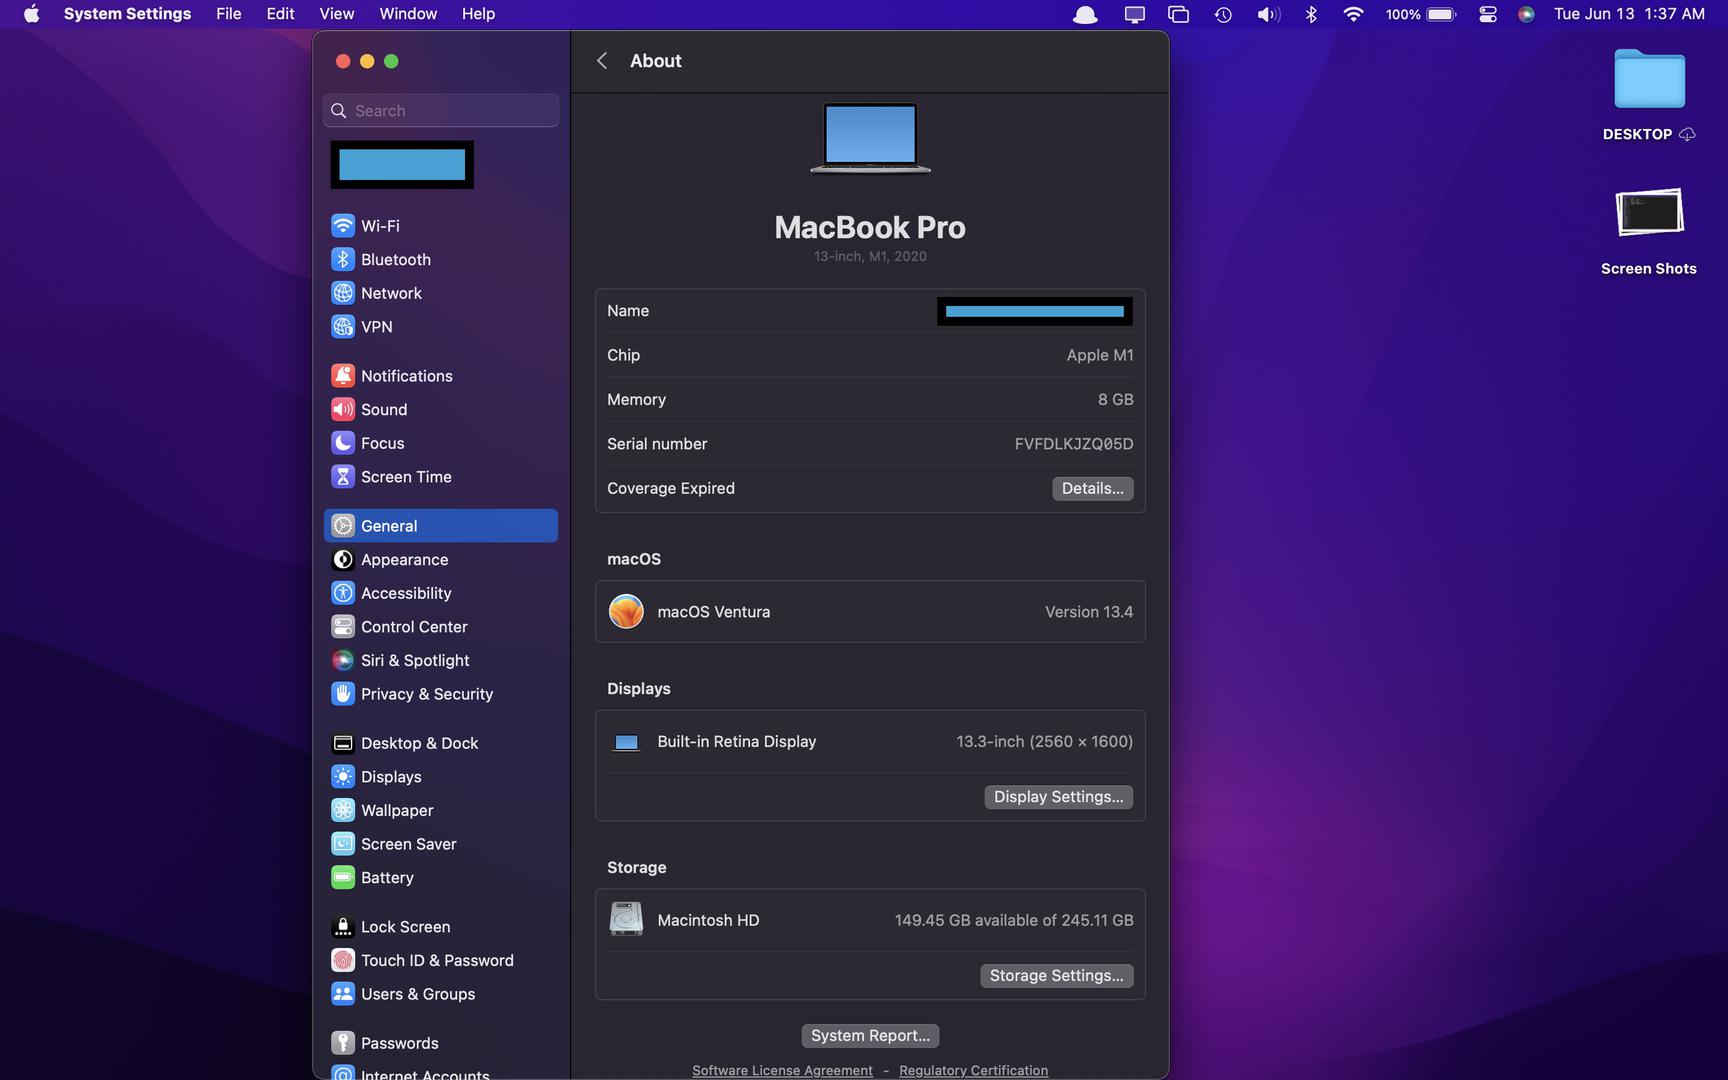Open Time Machine menu bar icon
The width and height of the screenshot is (1728, 1080).
point(1223,14)
